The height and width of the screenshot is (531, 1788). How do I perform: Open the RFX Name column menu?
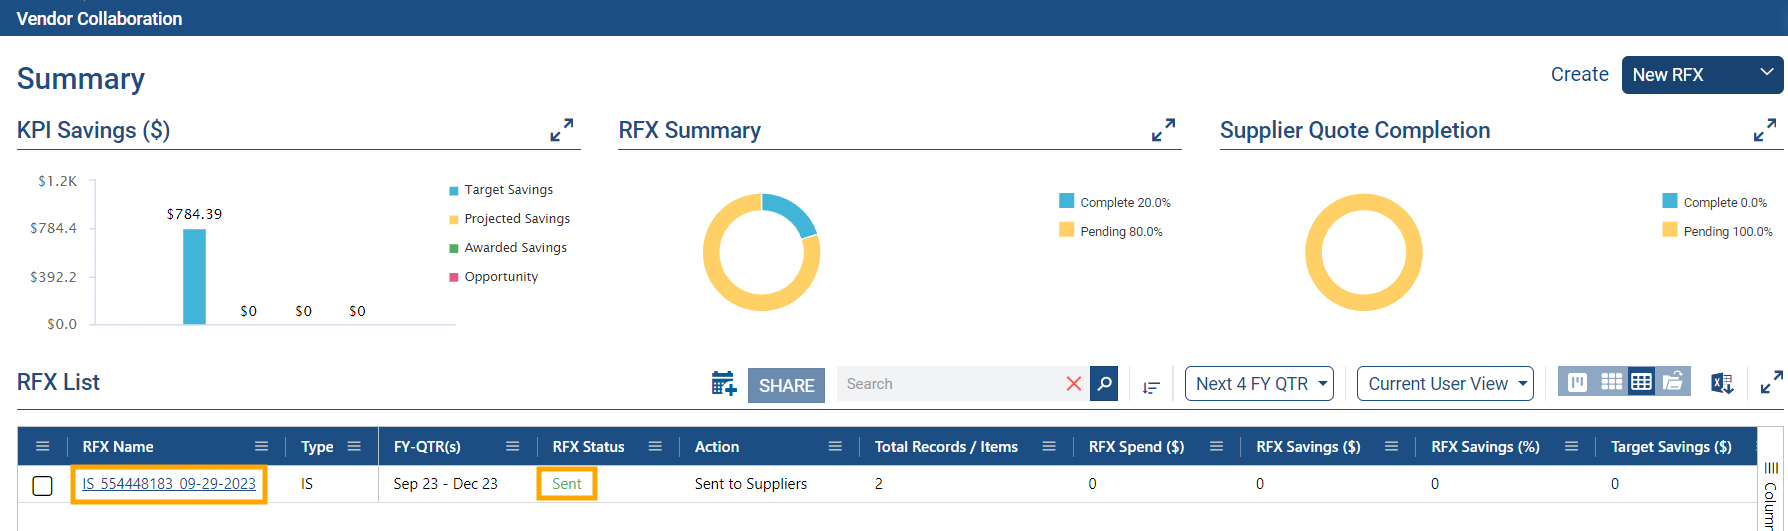point(261,447)
